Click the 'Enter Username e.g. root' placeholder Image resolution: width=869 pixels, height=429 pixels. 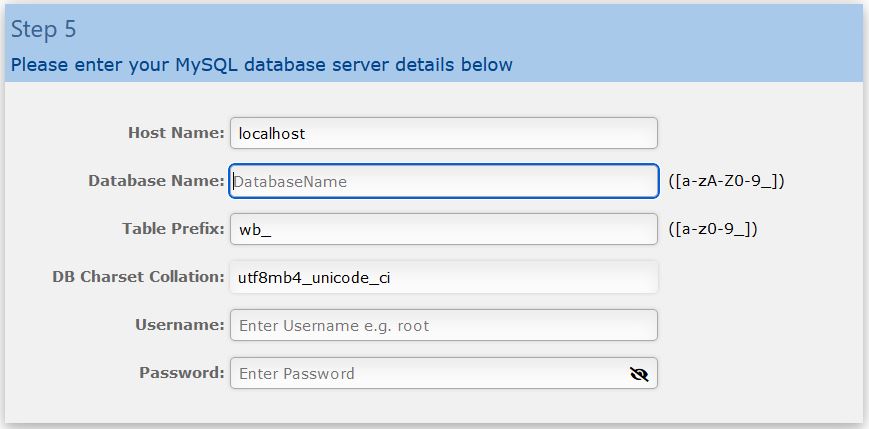point(334,325)
